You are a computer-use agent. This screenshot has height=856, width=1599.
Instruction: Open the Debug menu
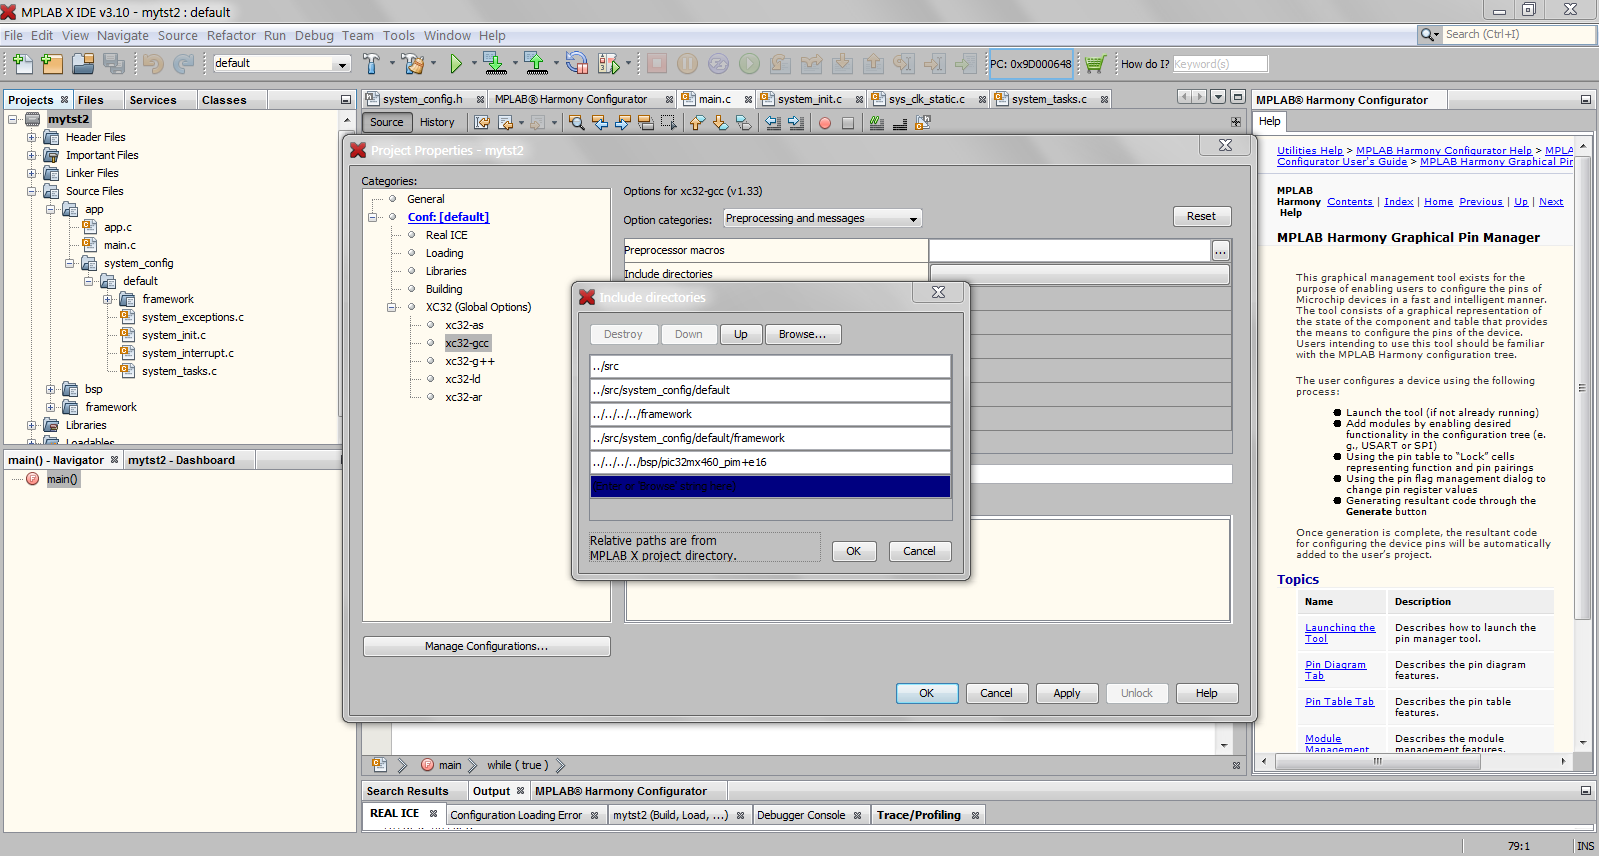pos(314,35)
